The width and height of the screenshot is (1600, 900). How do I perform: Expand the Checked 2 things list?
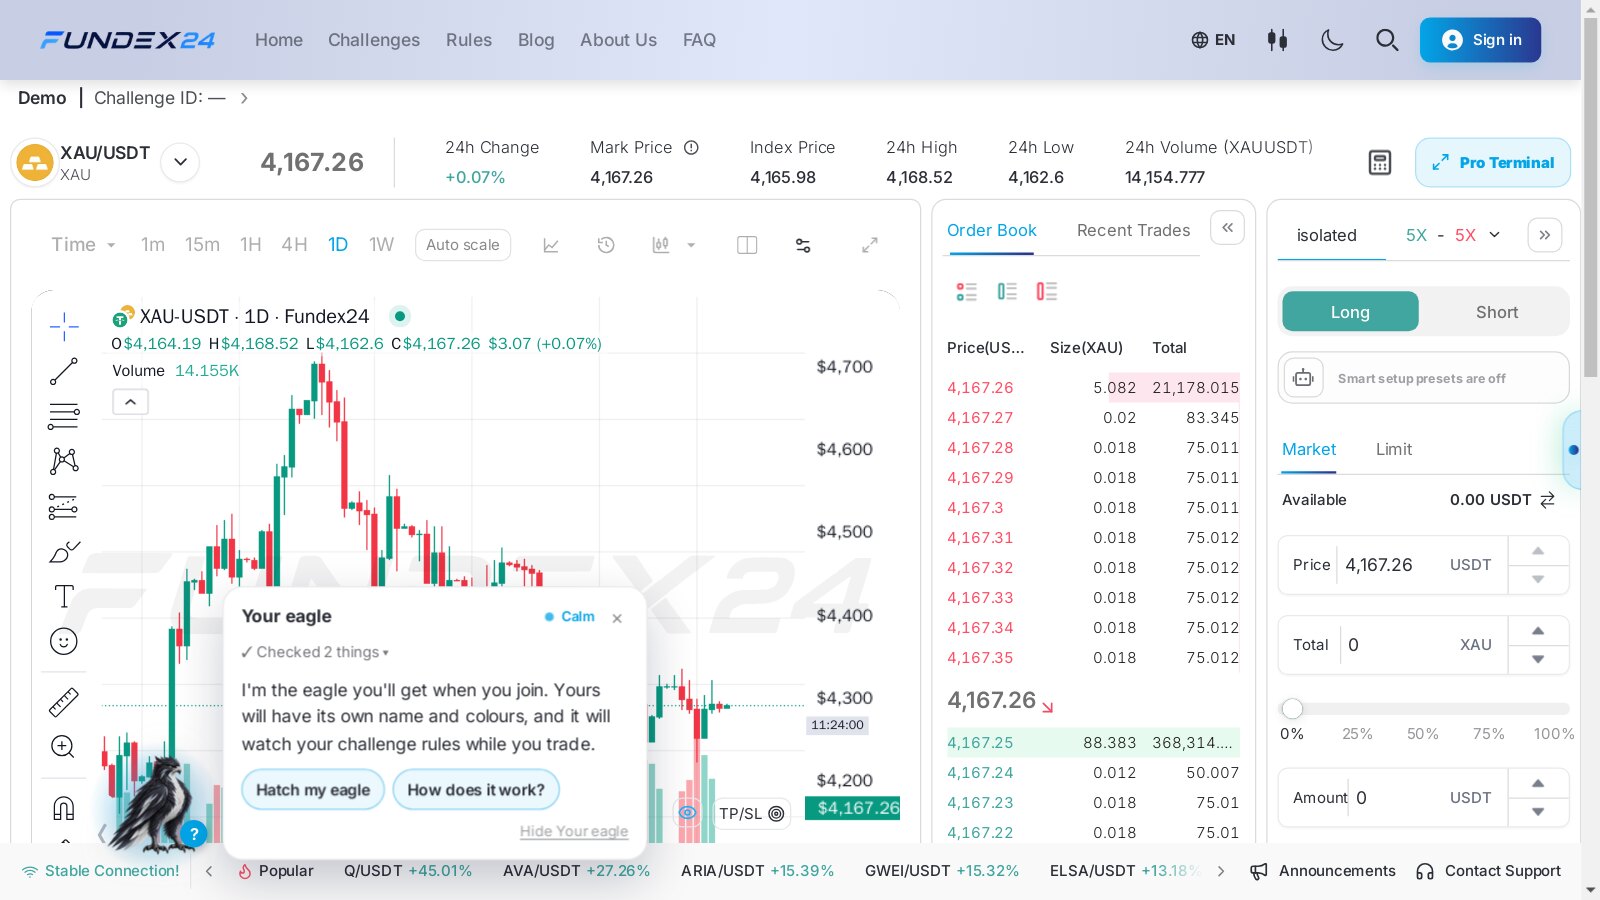[315, 652]
